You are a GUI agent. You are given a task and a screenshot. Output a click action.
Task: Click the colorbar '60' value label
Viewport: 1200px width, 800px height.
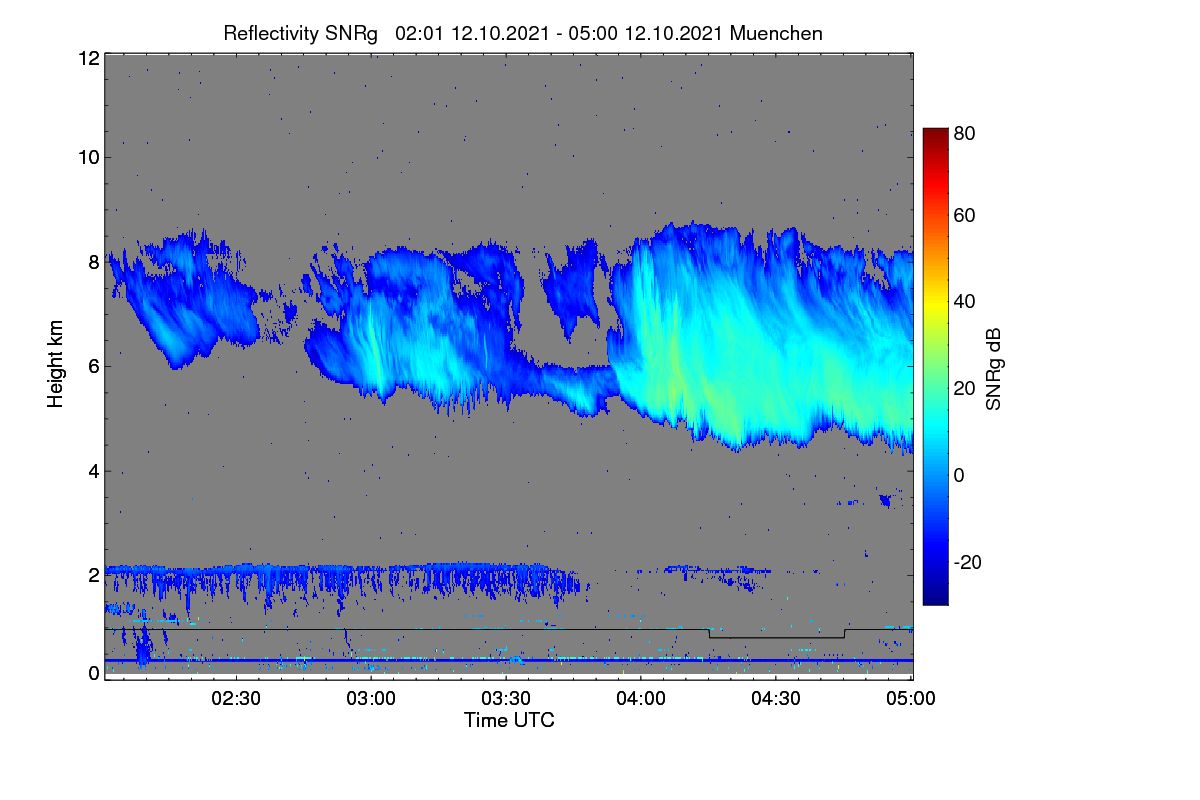tap(964, 216)
